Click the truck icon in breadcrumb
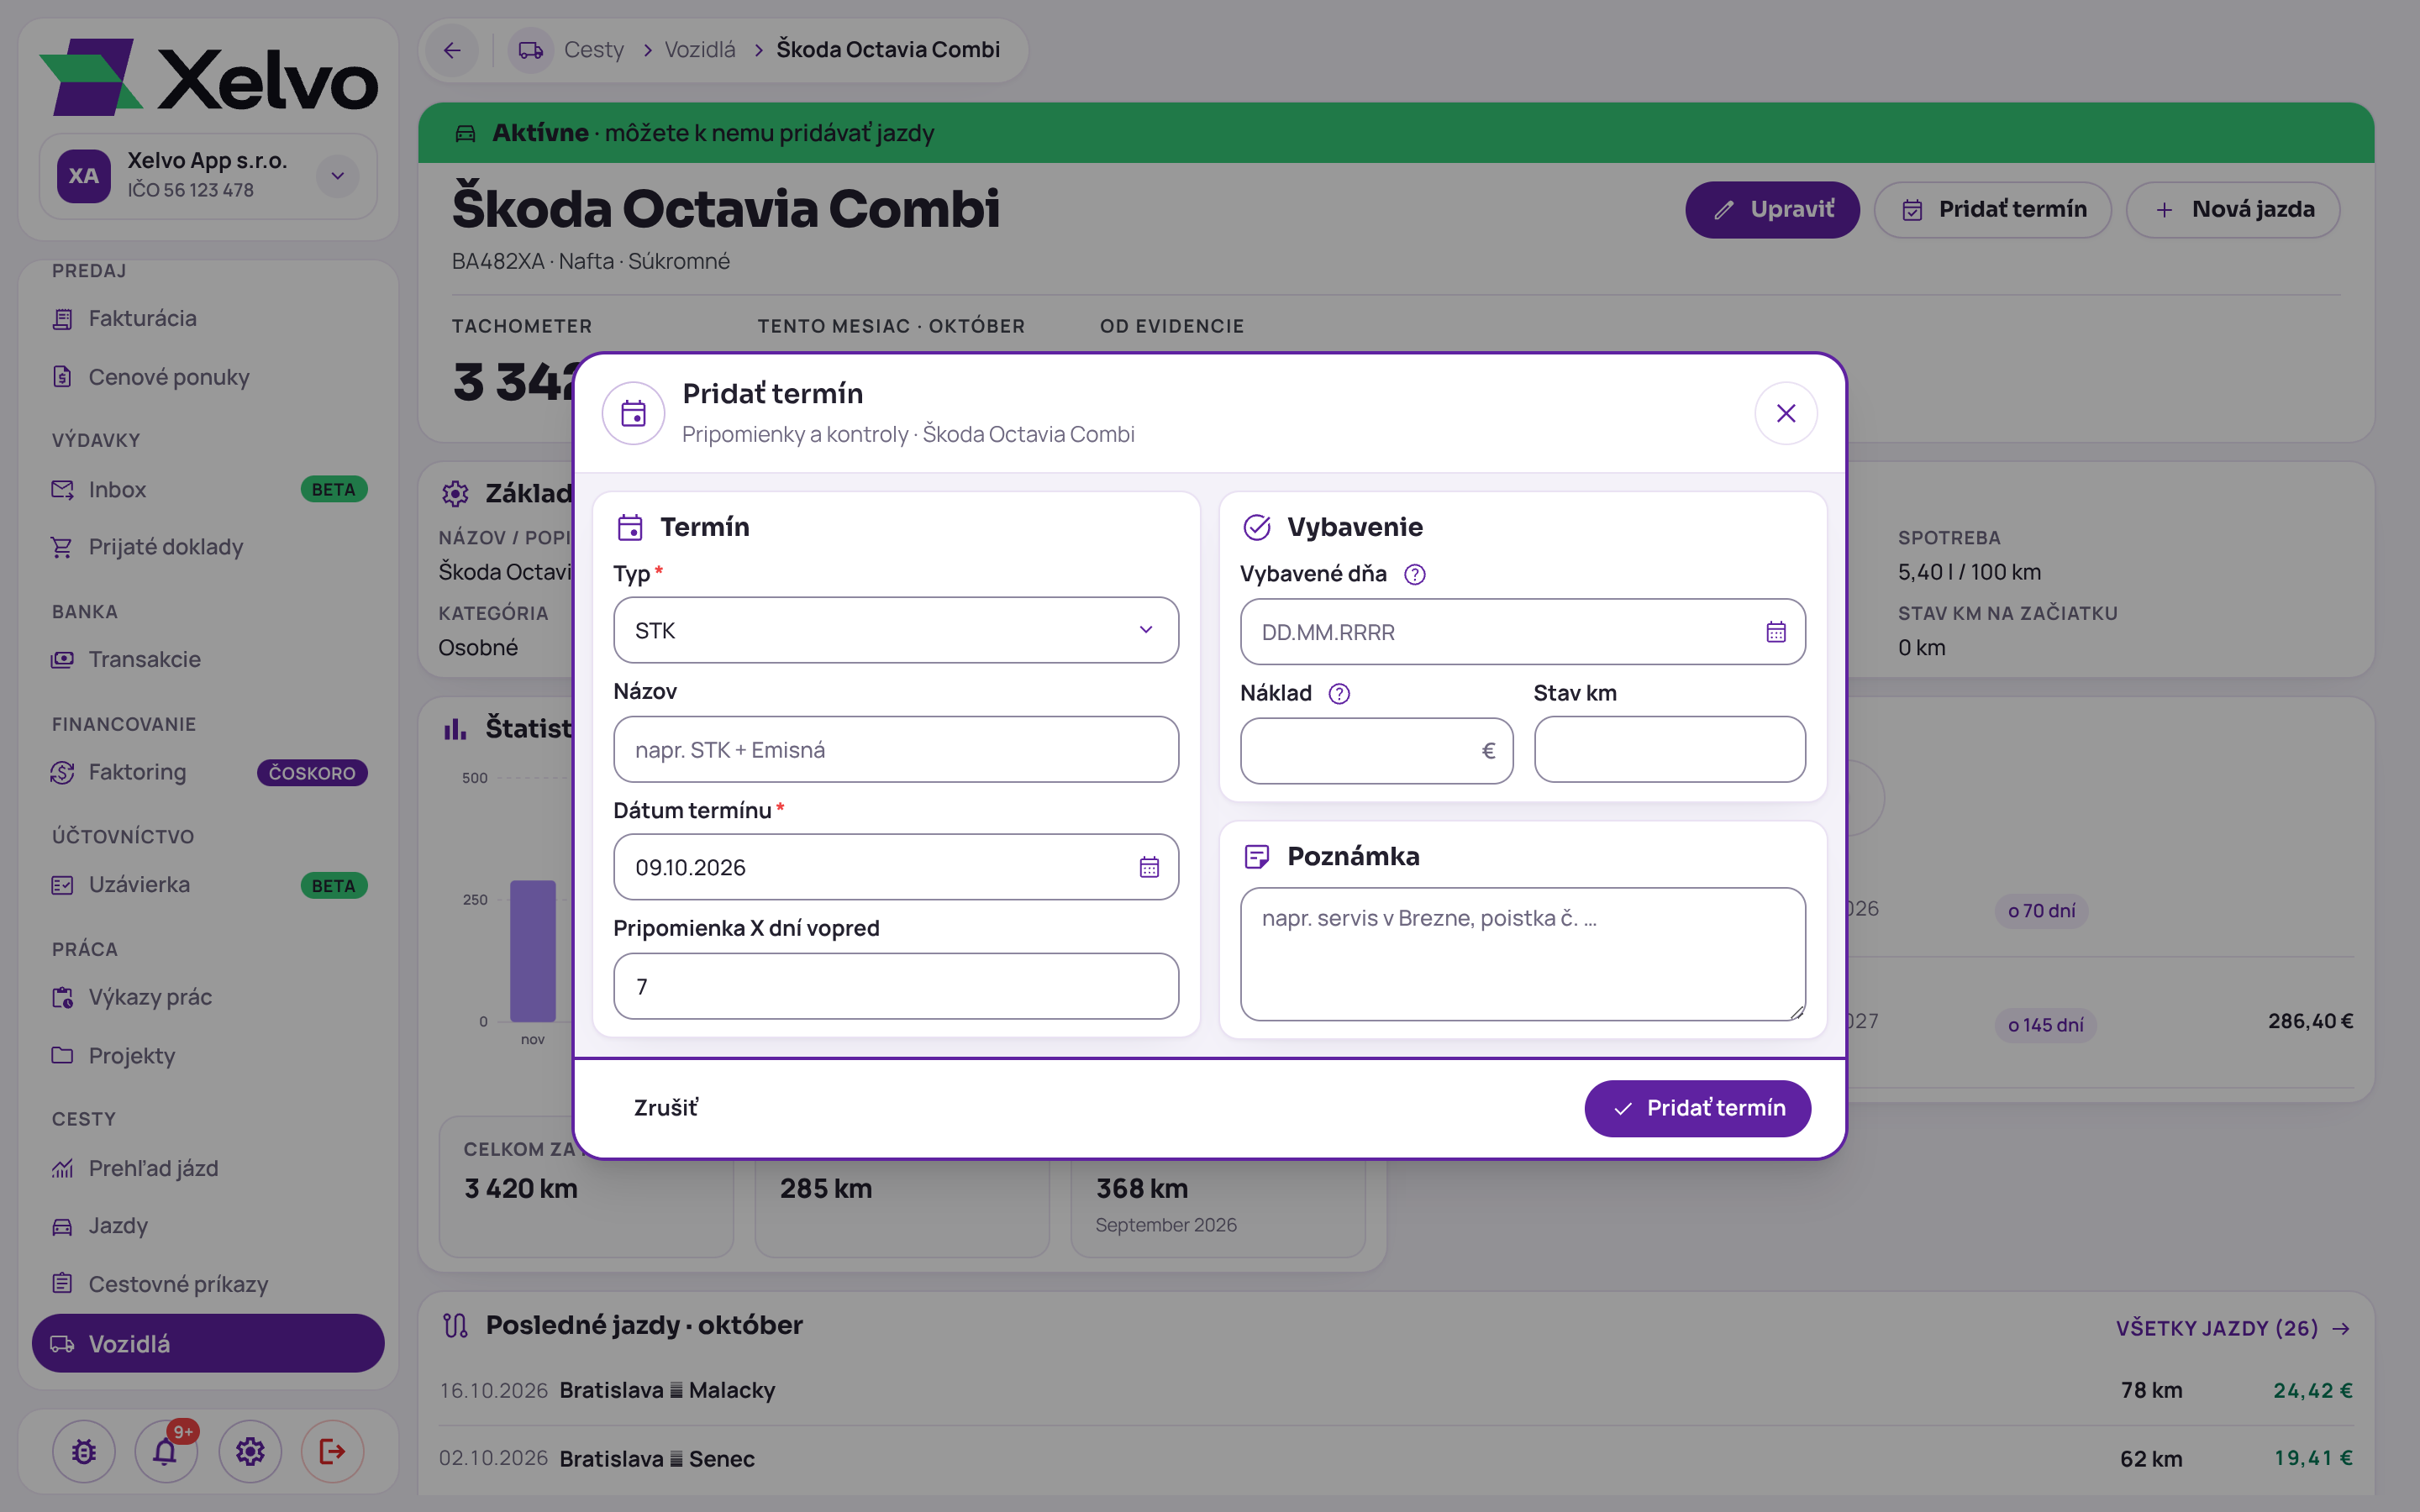 [531, 50]
